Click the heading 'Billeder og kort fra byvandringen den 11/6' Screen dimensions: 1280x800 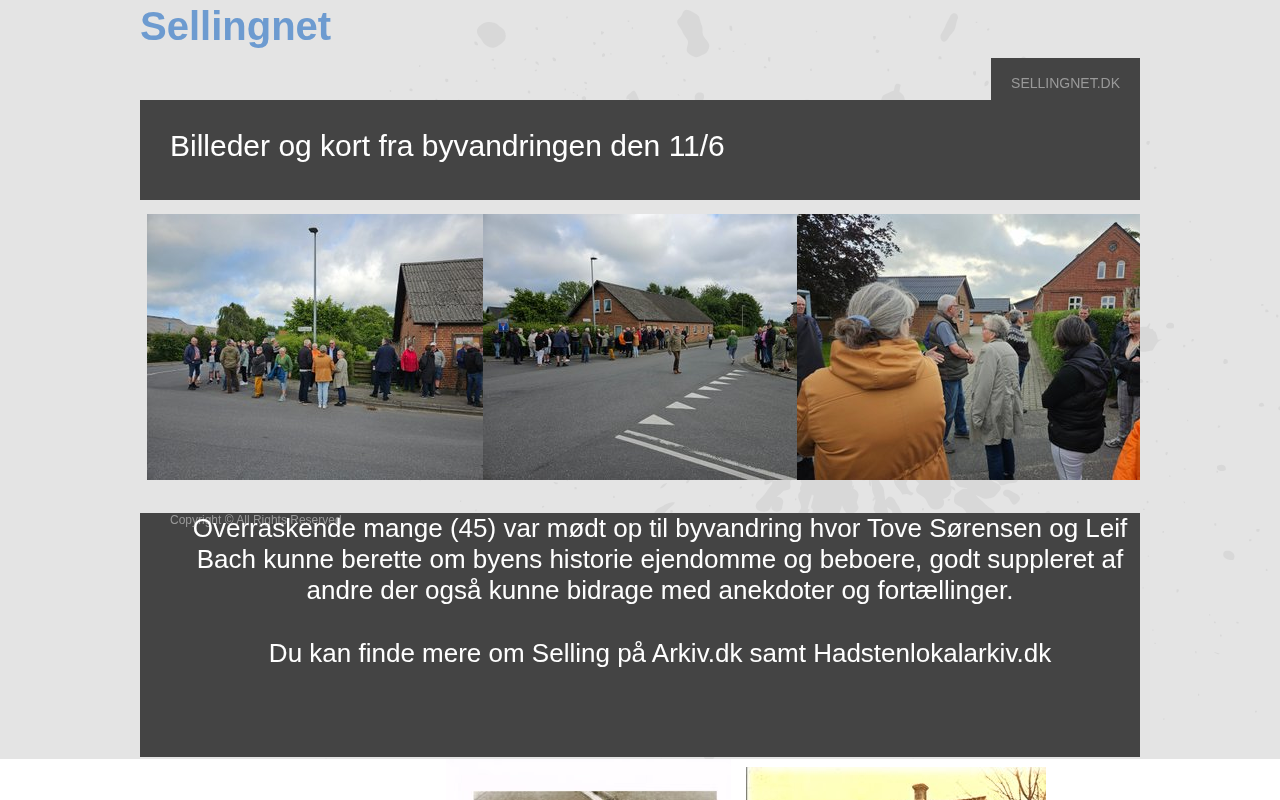click(447, 146)
